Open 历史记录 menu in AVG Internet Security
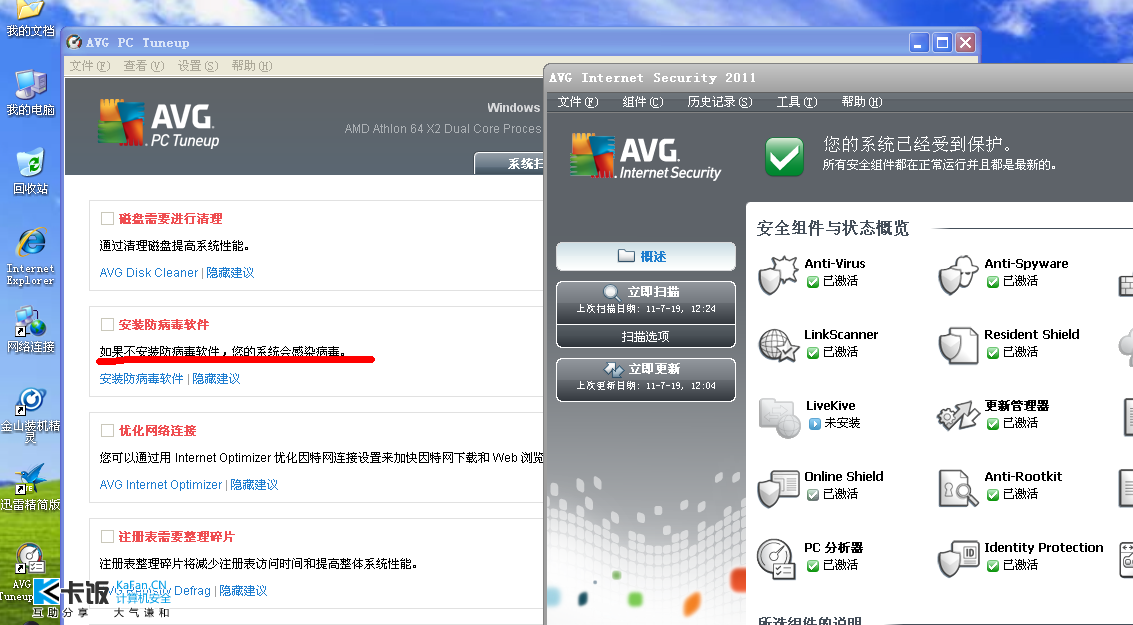Screen dimensions: 1133x625 pos(720,102)
